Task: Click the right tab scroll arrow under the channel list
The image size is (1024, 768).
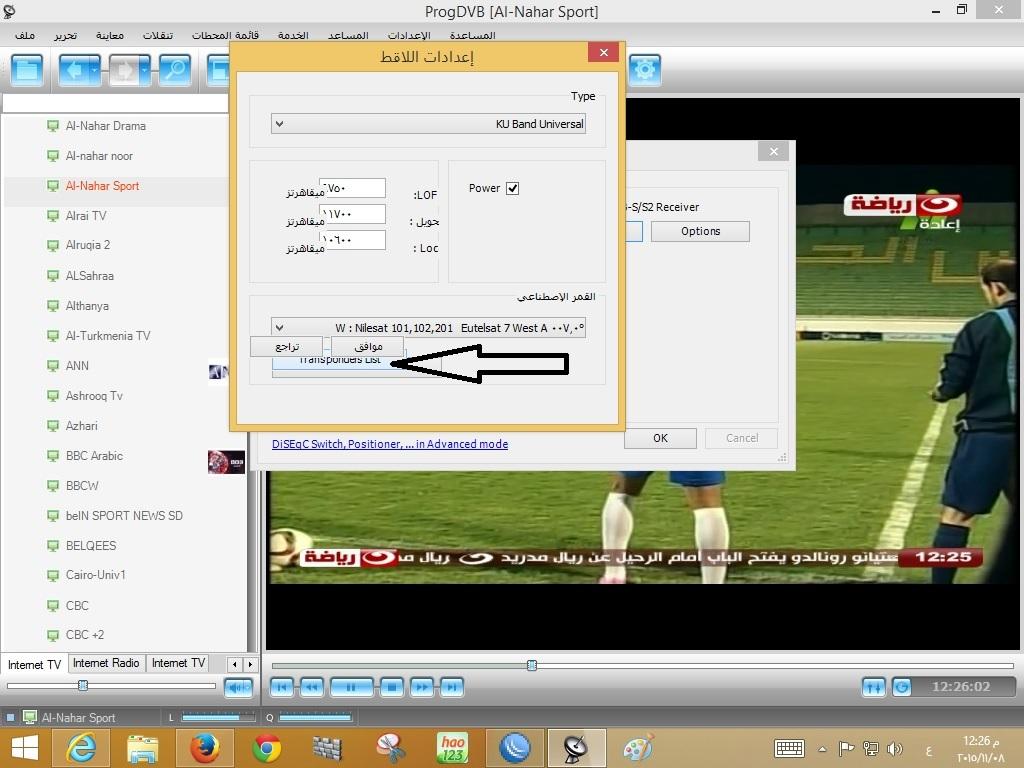Action: (x=250, y=664)
